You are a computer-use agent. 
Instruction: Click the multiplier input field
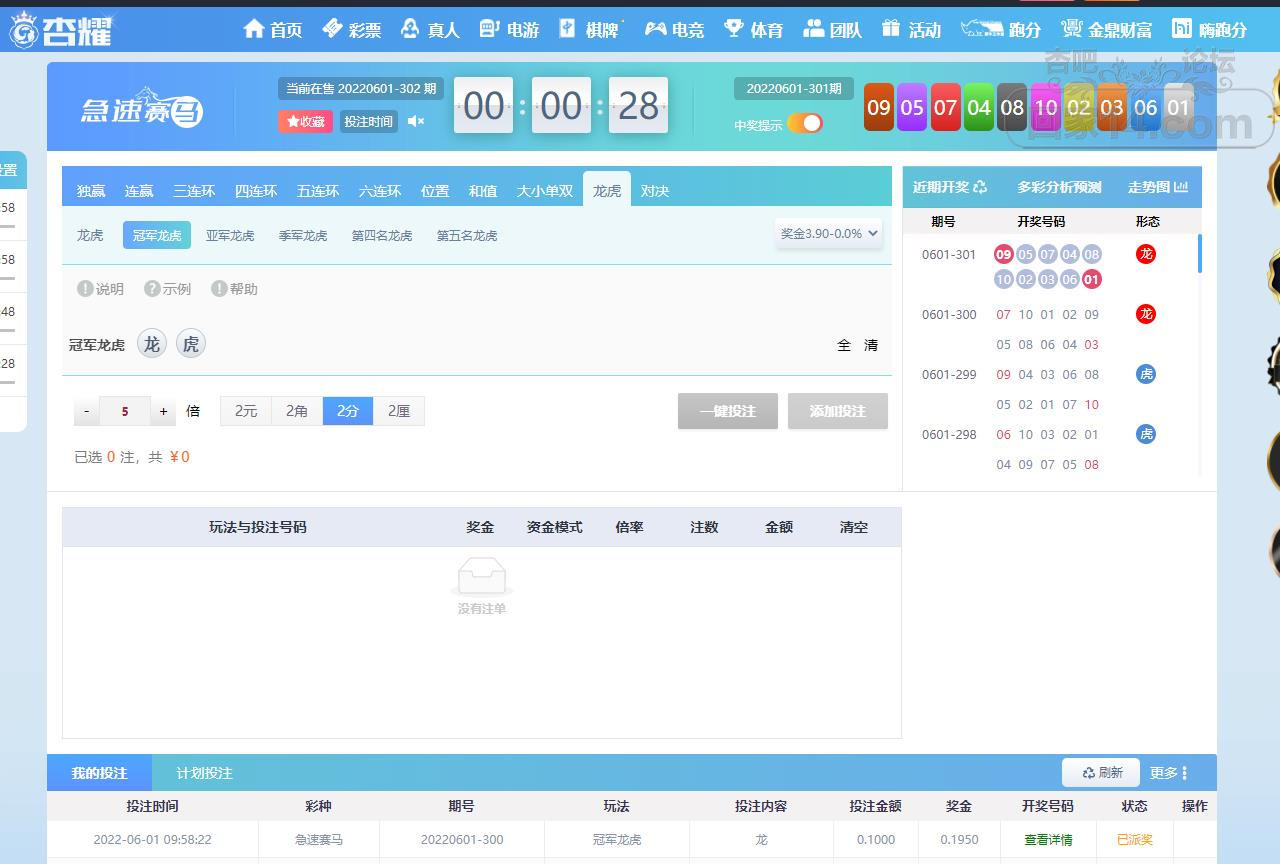(125, 411)
